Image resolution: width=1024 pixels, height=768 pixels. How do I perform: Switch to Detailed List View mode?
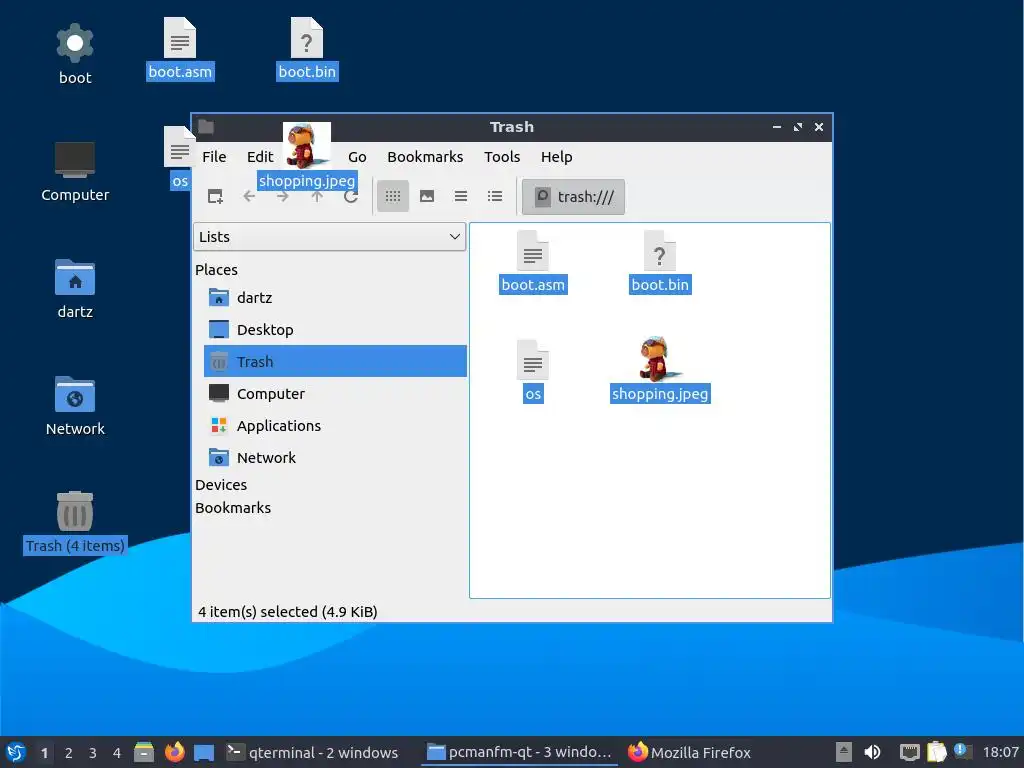pos(495,197)
